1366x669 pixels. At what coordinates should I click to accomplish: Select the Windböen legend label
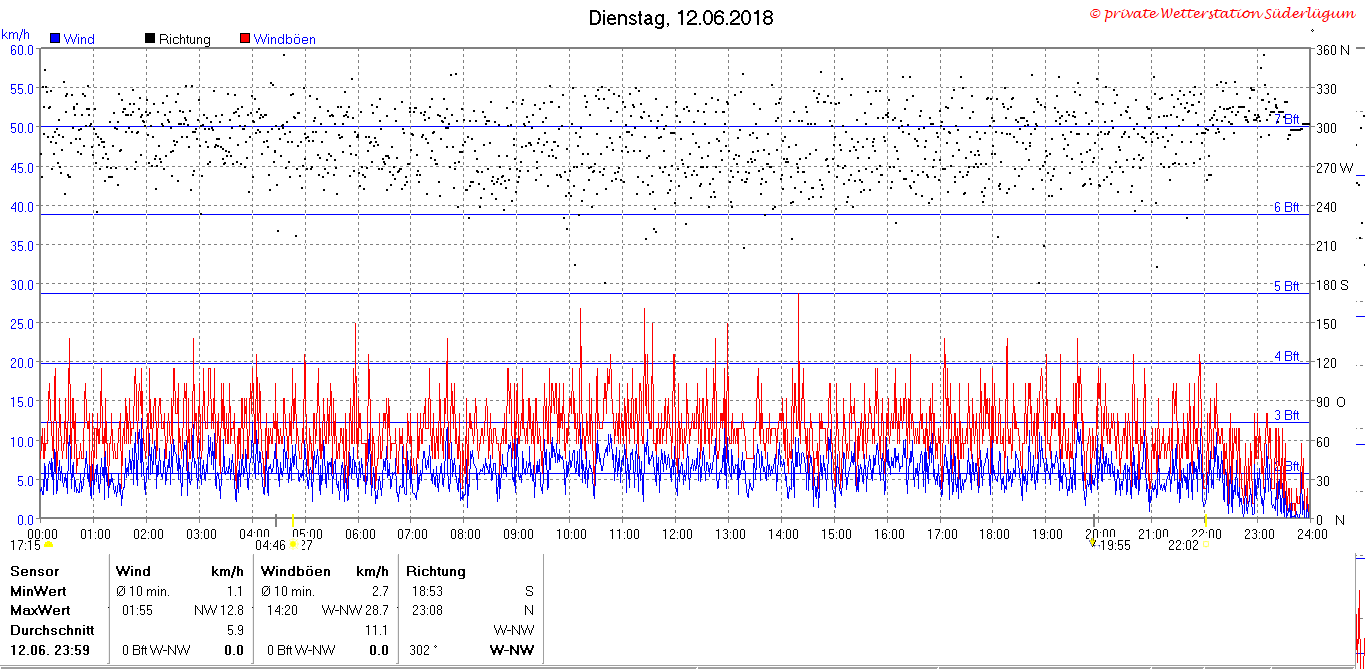tap(285, 39)
